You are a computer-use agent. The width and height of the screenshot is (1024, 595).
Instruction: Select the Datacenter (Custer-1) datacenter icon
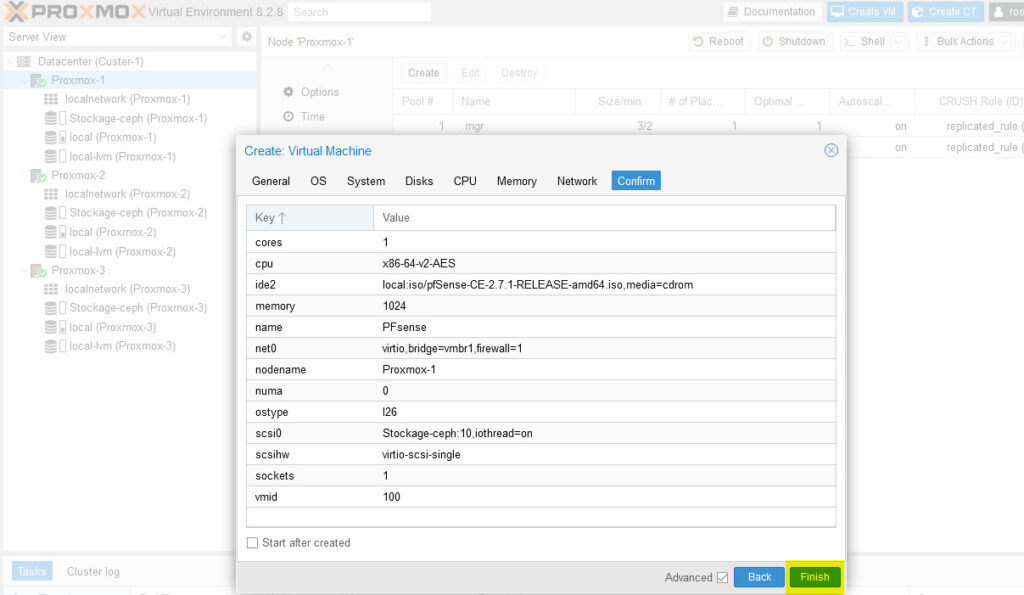coord(24,61)
